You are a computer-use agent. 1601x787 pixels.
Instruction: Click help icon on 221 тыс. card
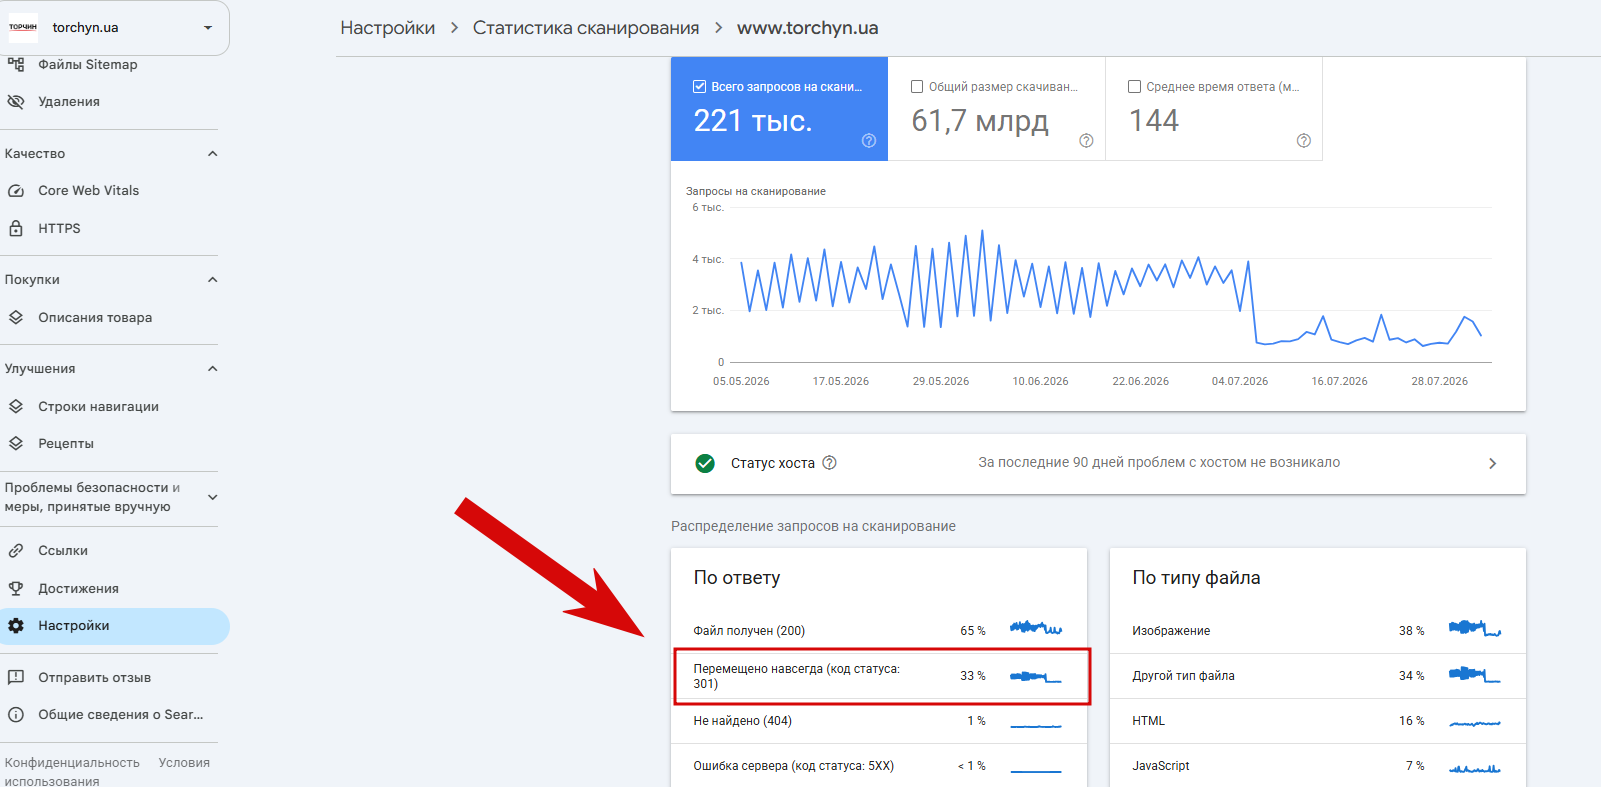click(x=869, y=141)
